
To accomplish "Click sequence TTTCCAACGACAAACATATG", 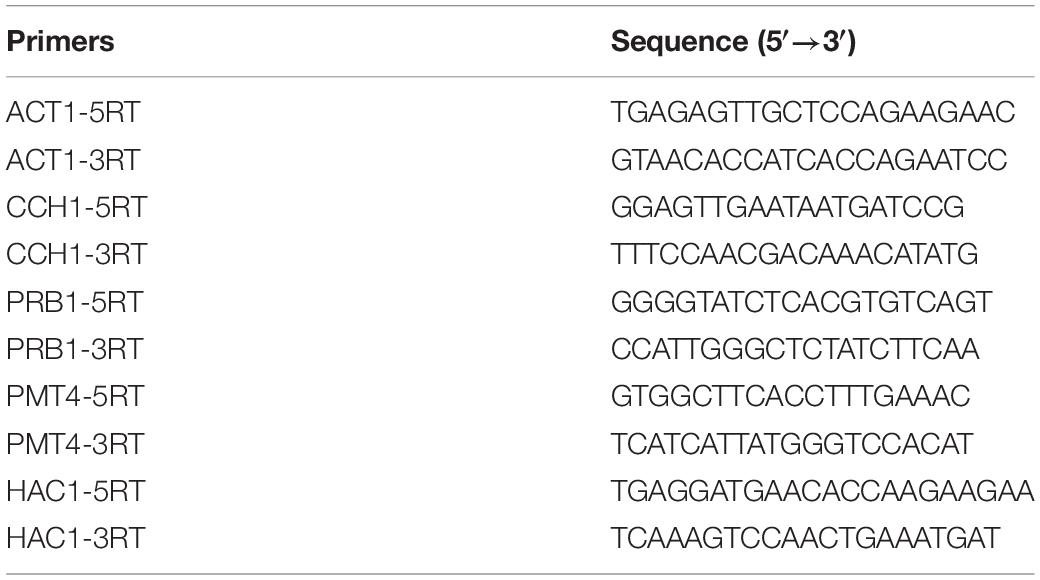I will coord(795,254).
